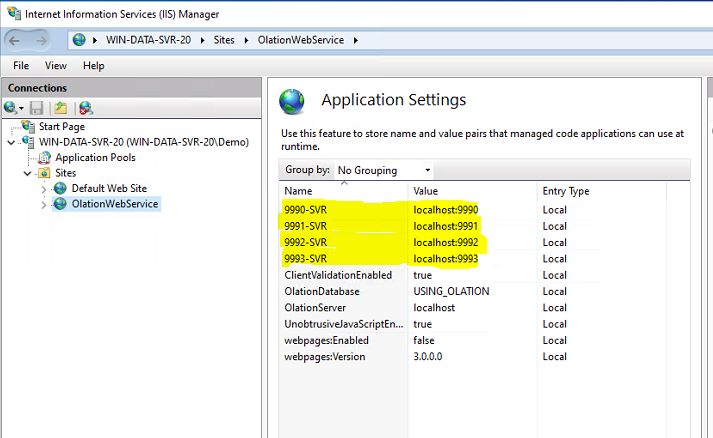Select the 9991-SVR setting row

(473, 227)
